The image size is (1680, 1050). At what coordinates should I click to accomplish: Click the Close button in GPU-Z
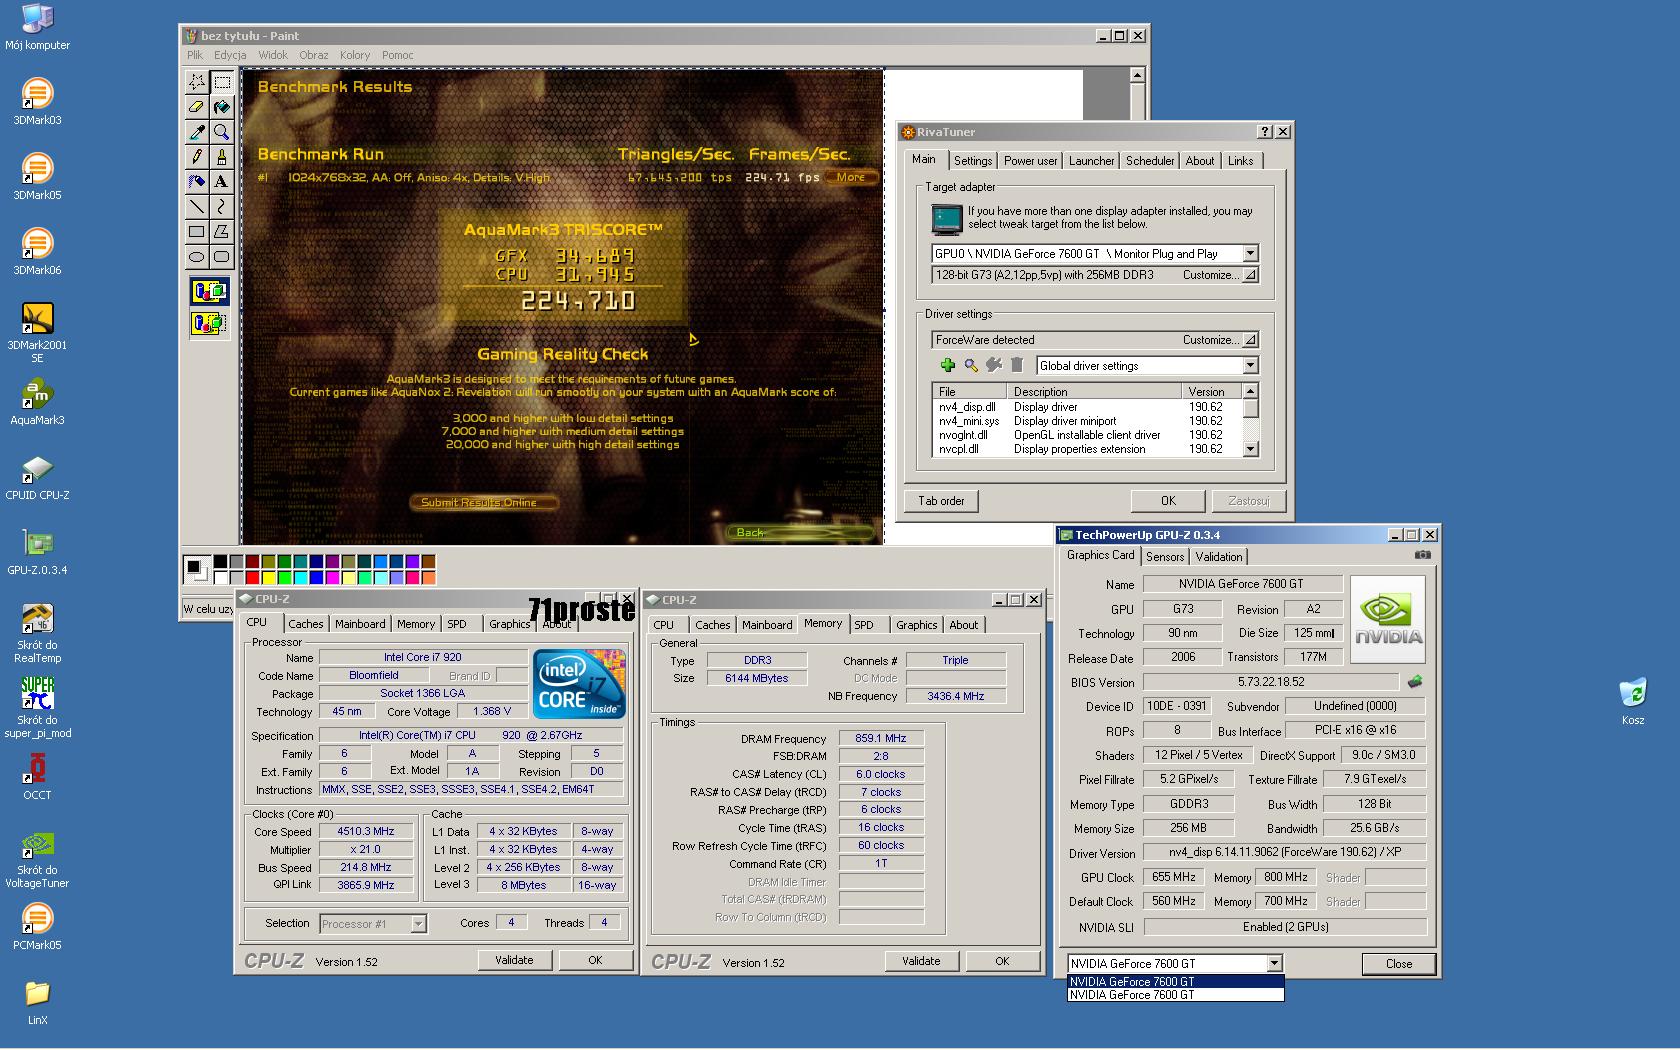(x=1399, y=964)
